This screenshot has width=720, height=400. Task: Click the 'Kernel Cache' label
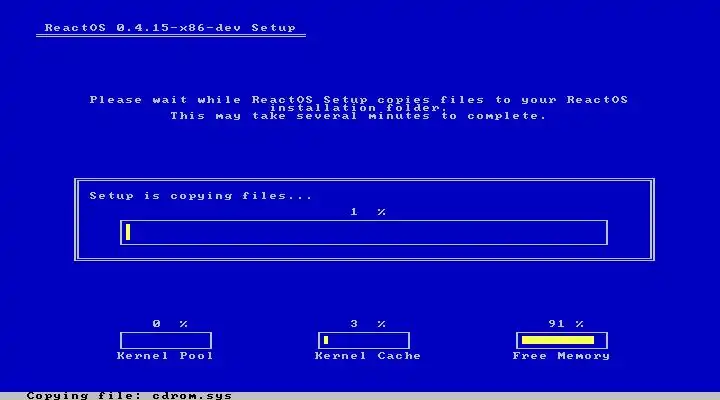coord(368,356)
